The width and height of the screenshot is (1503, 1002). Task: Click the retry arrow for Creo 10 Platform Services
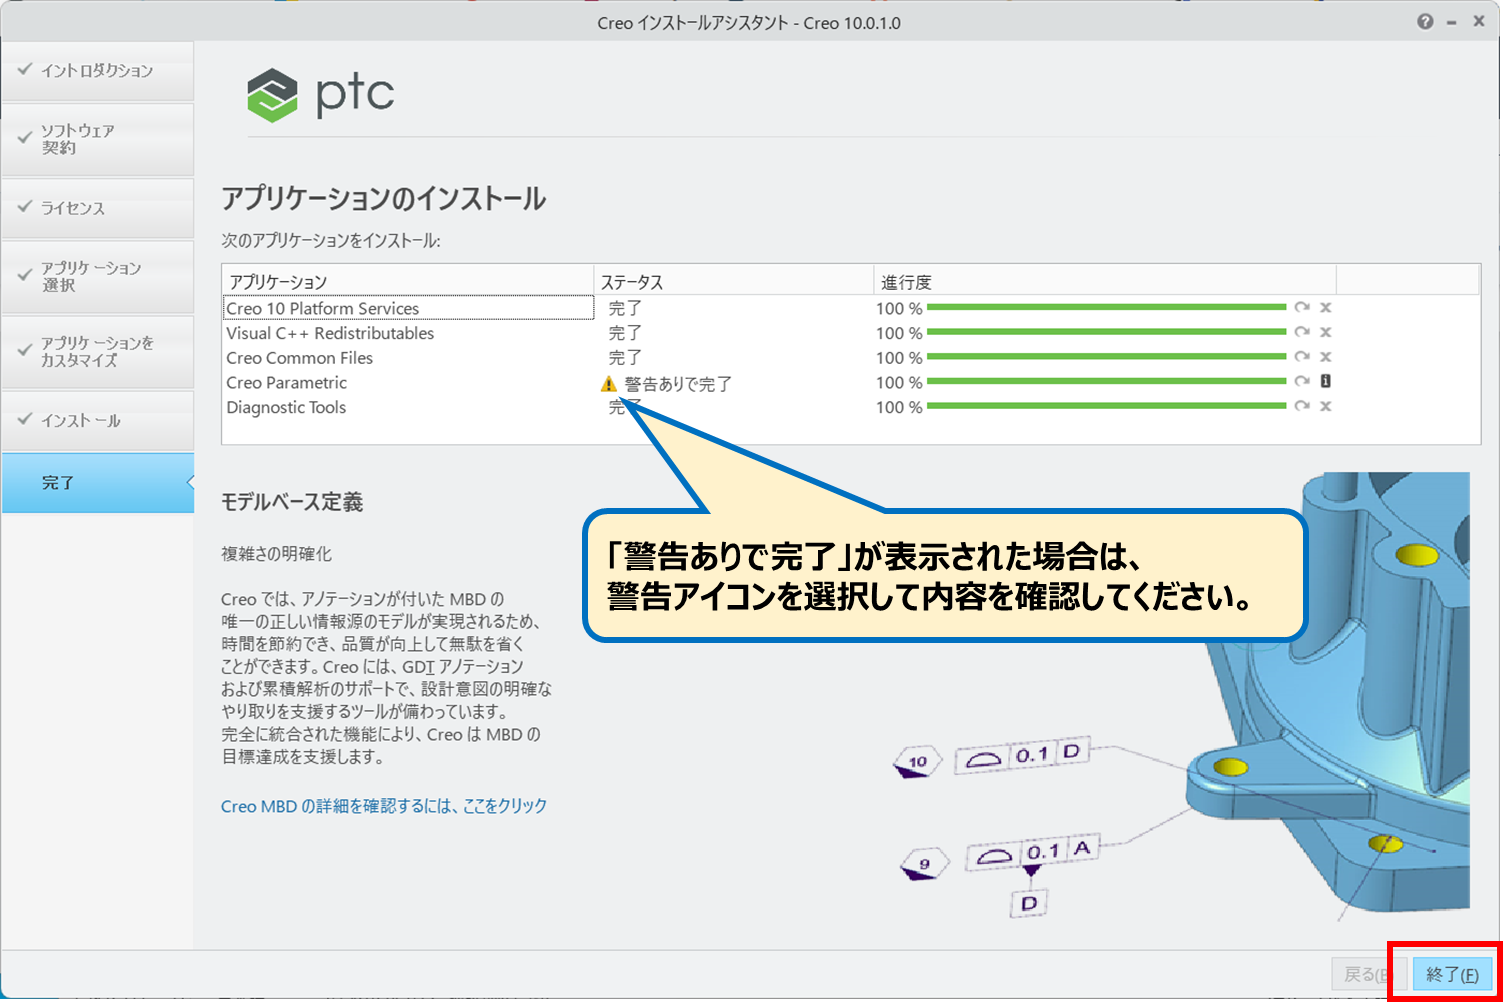[1301, 308]
